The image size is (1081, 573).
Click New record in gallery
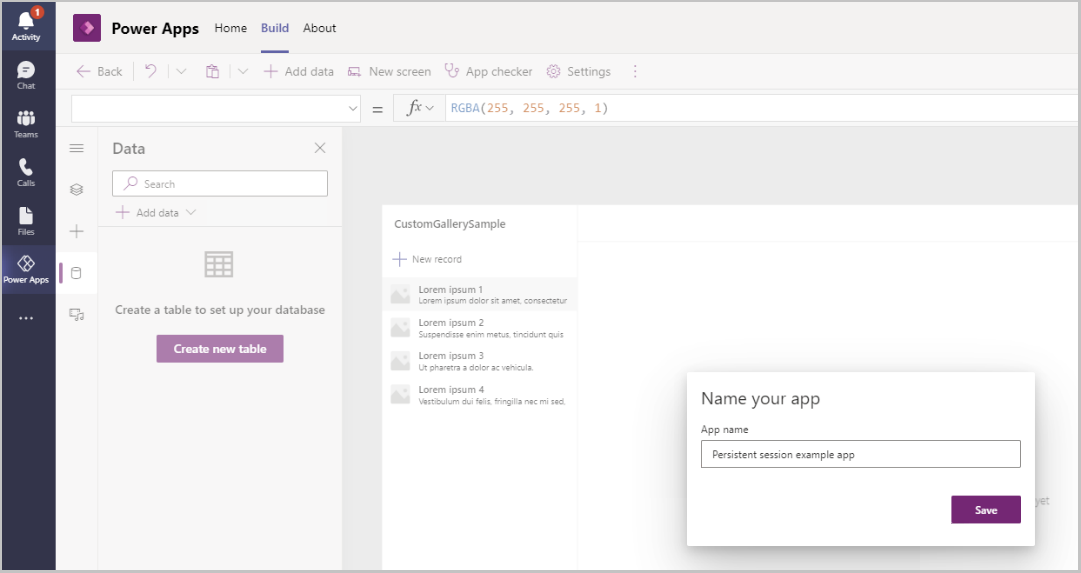click(x=427, y=259)
